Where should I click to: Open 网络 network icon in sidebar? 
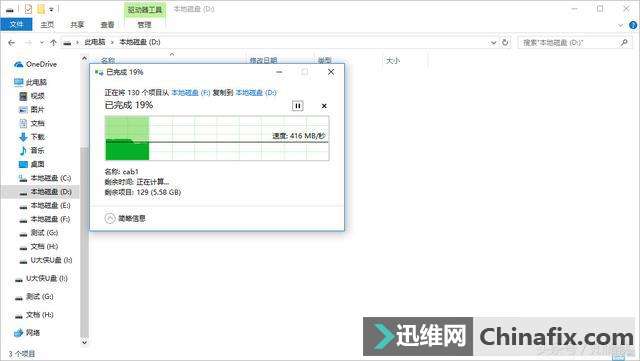18,333
